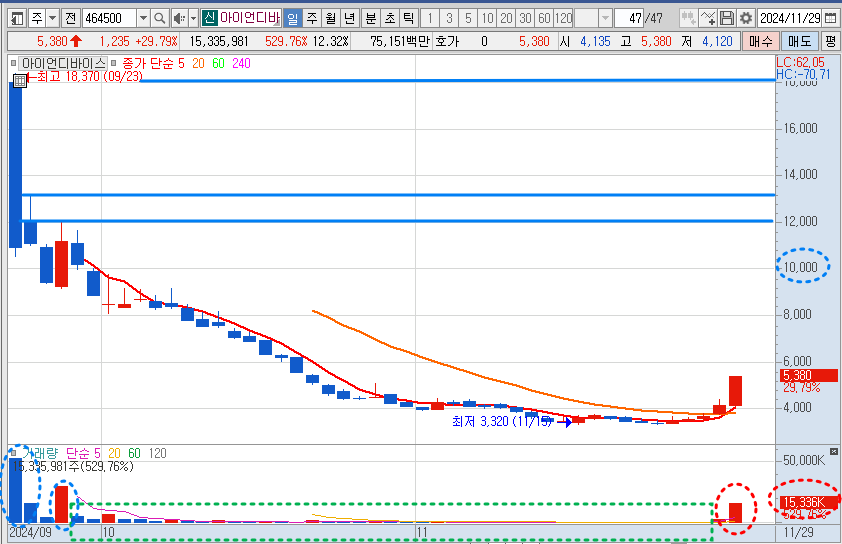Click the orange 20 moving average label in price legend
Viewport: 842px width, 544px height.
(x=198, y=63)
